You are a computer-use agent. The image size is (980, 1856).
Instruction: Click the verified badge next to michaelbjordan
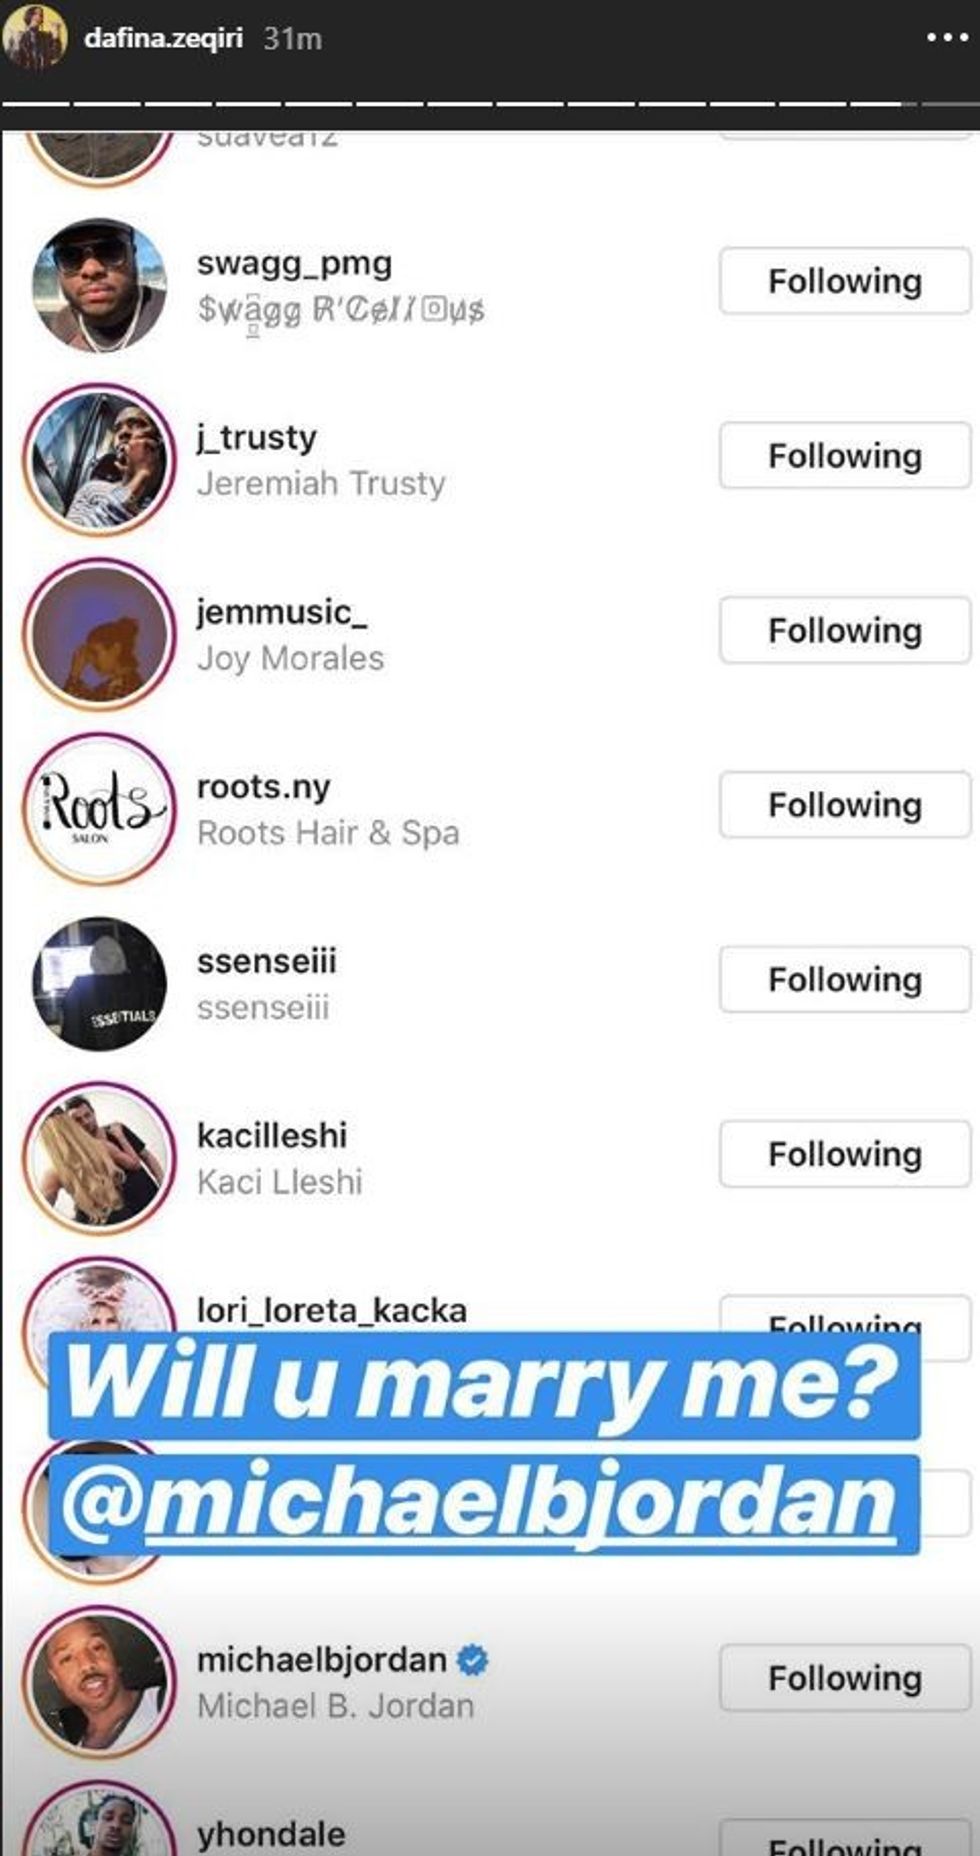tap(472, 1660)
